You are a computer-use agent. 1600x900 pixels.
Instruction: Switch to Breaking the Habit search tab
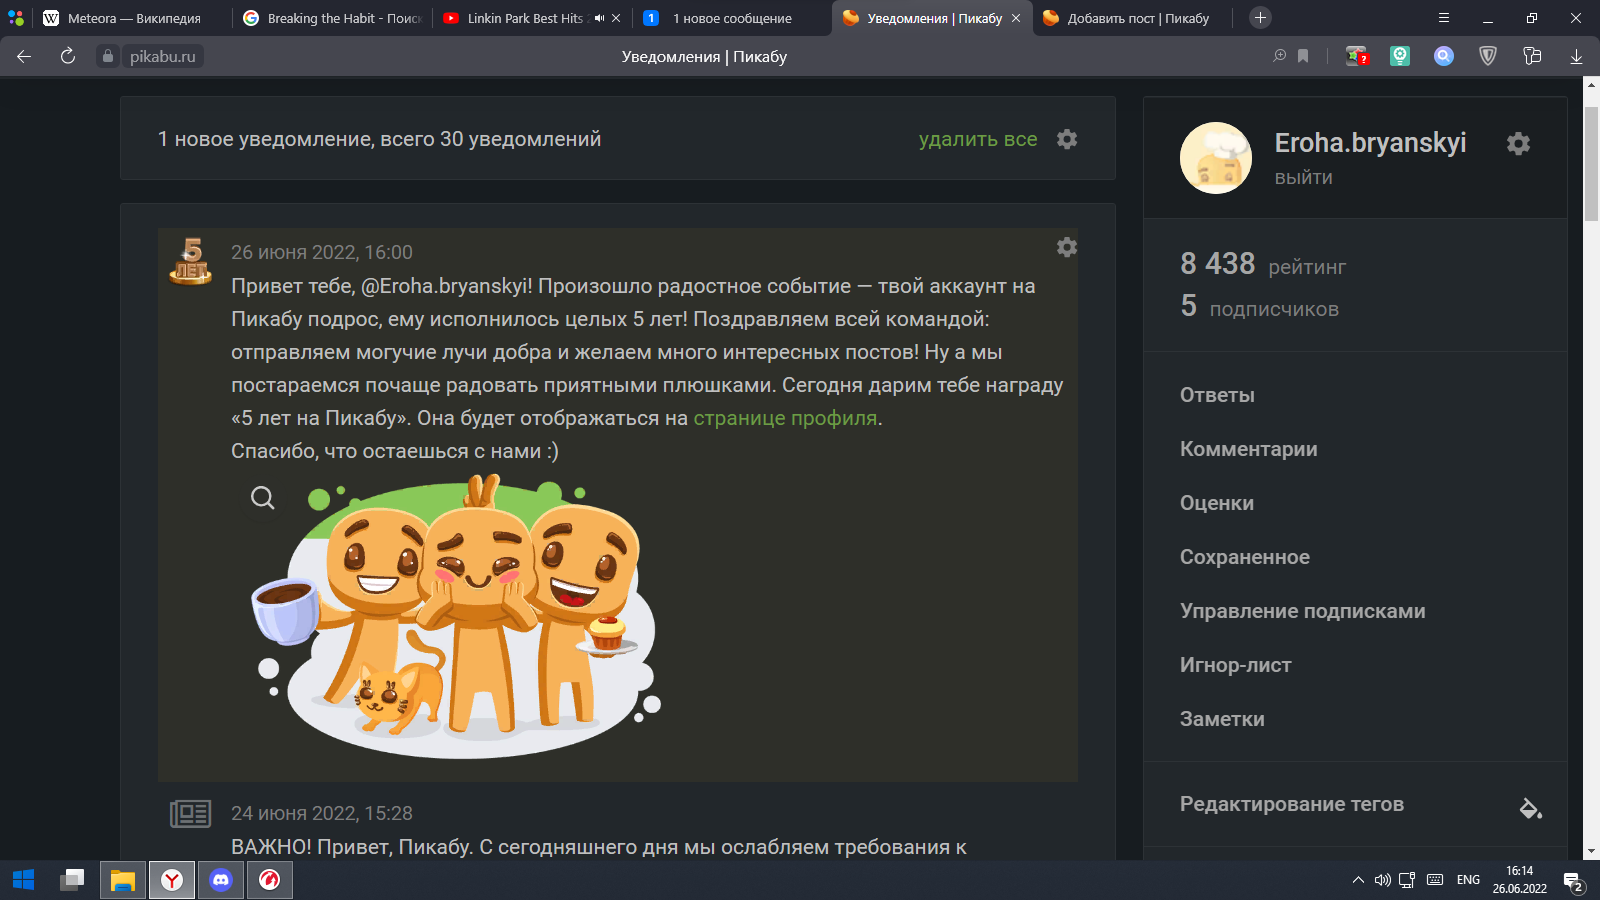click(x=332, y=18)
